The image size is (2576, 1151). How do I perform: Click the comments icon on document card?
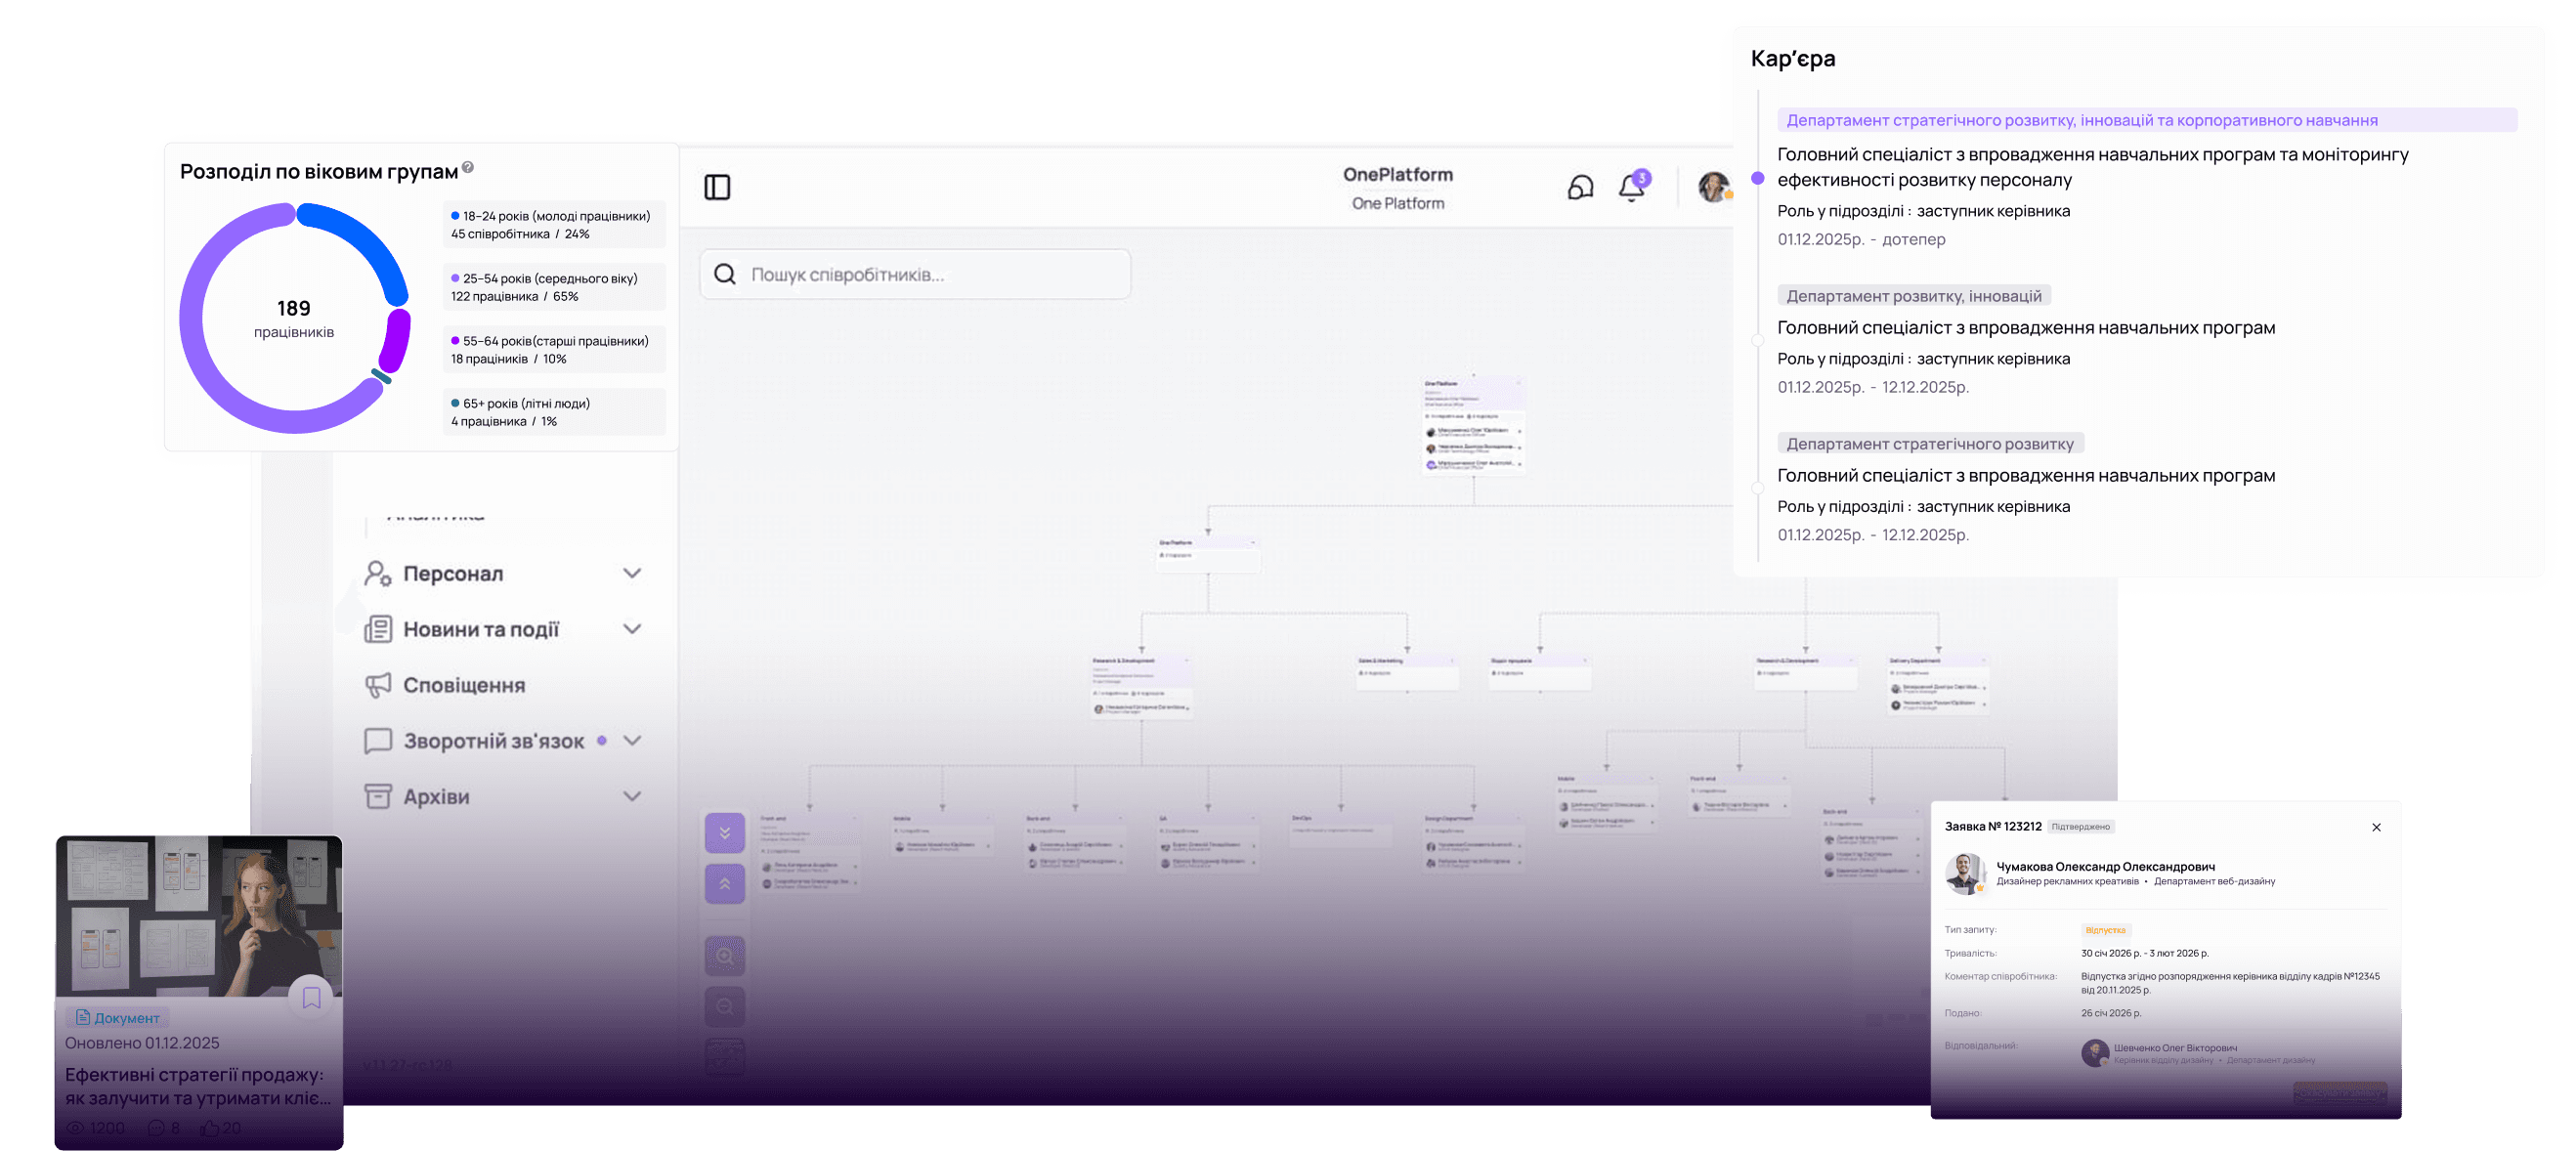(x=156, y=1128)
